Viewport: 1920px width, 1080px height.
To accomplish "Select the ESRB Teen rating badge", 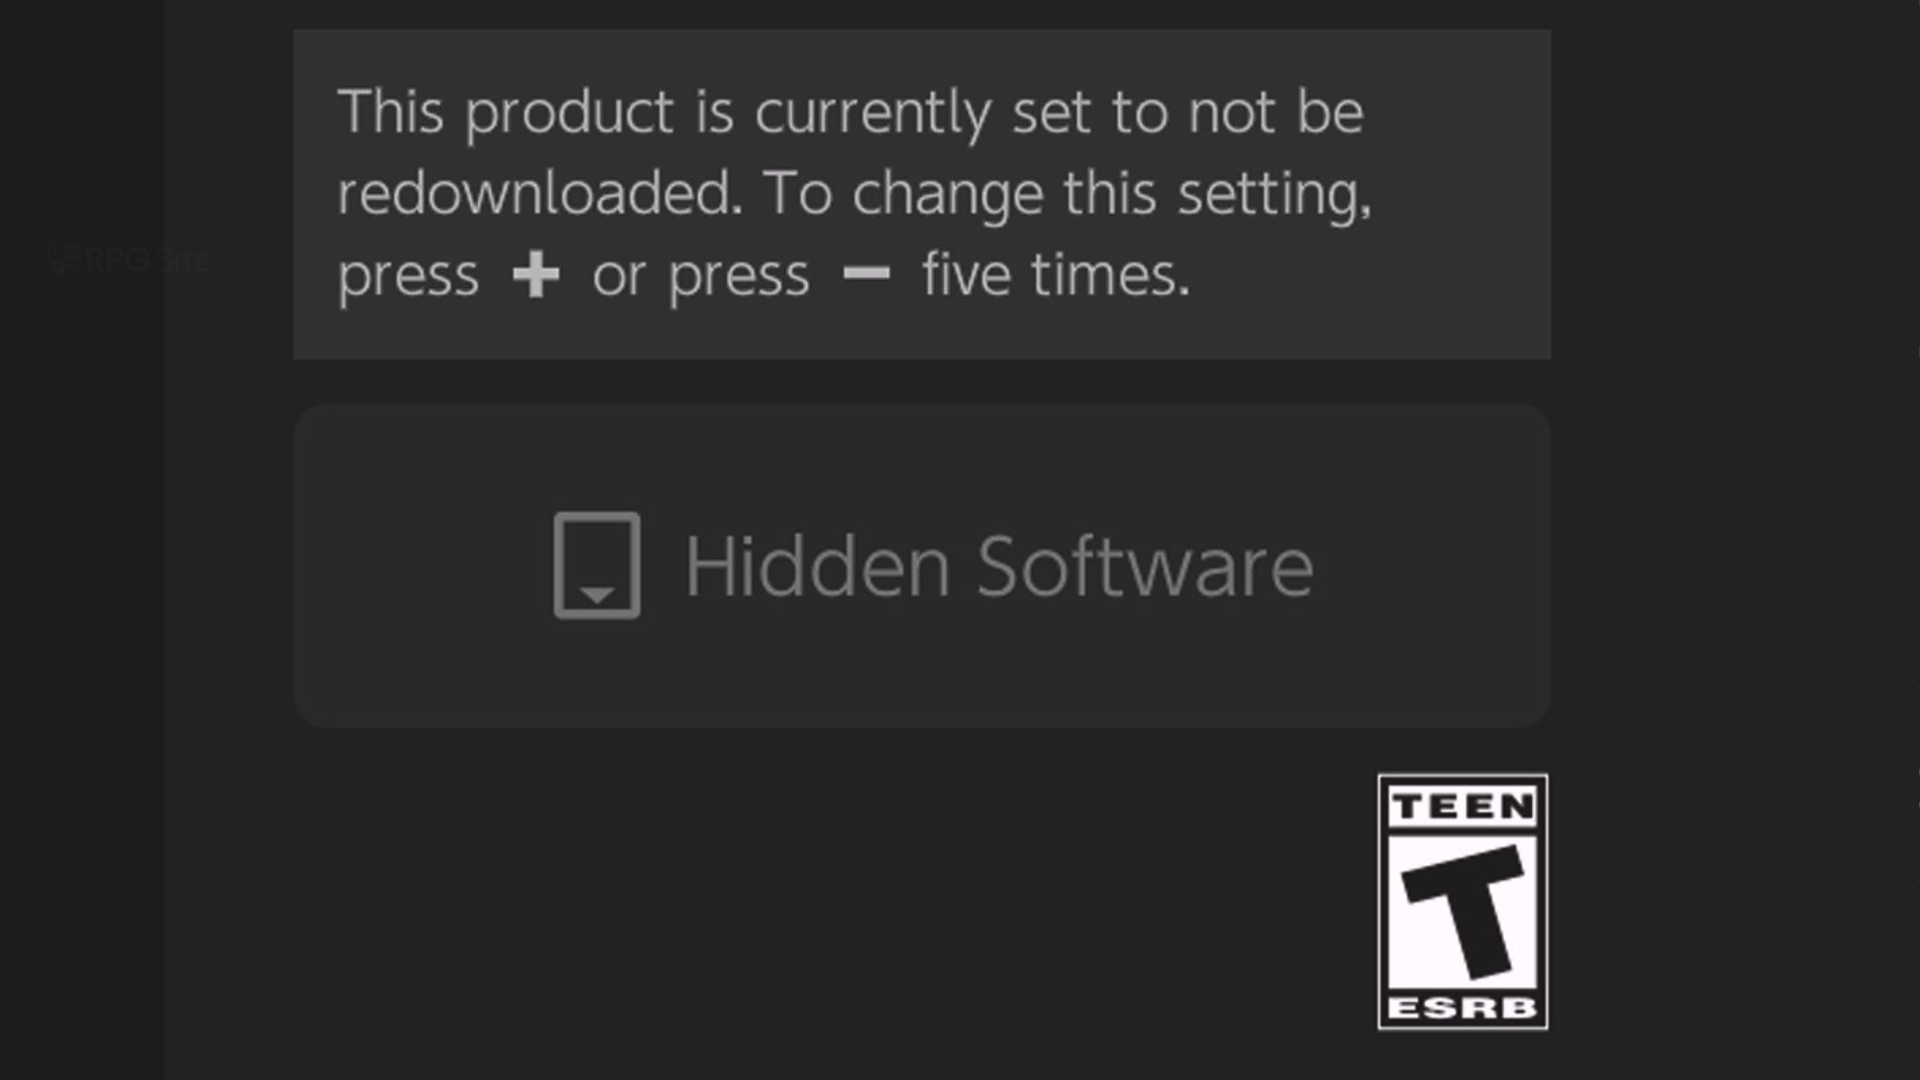I will 1462,901.
